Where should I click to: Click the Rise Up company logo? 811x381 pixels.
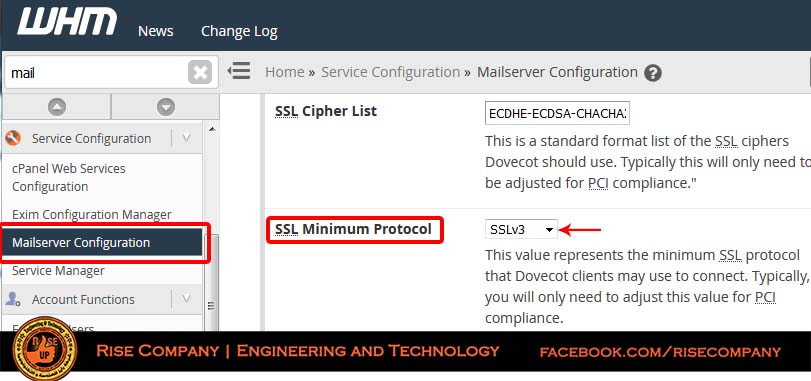[44, 349]
